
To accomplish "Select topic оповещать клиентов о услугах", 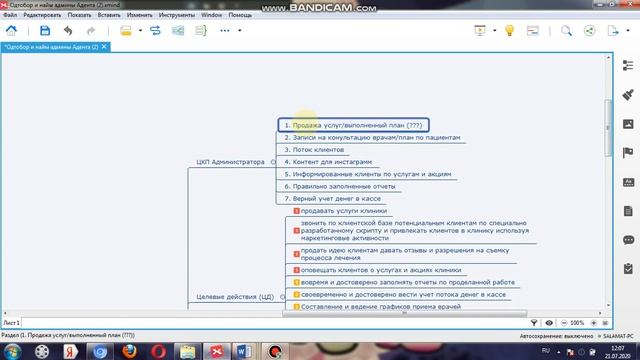I will coord(381,270).
